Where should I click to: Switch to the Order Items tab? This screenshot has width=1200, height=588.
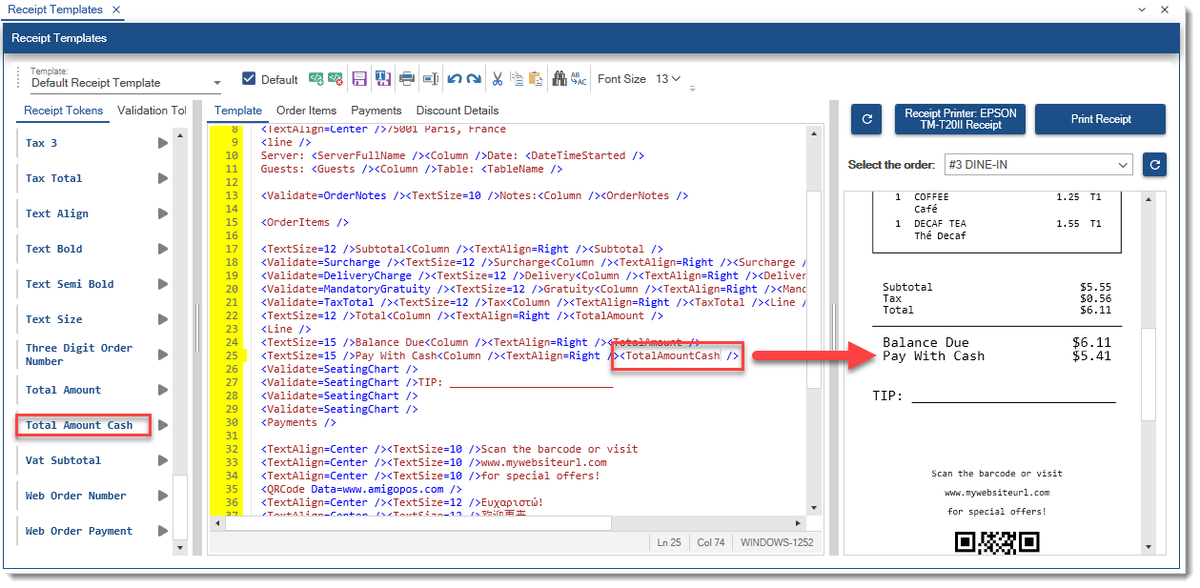click(306, 111)
